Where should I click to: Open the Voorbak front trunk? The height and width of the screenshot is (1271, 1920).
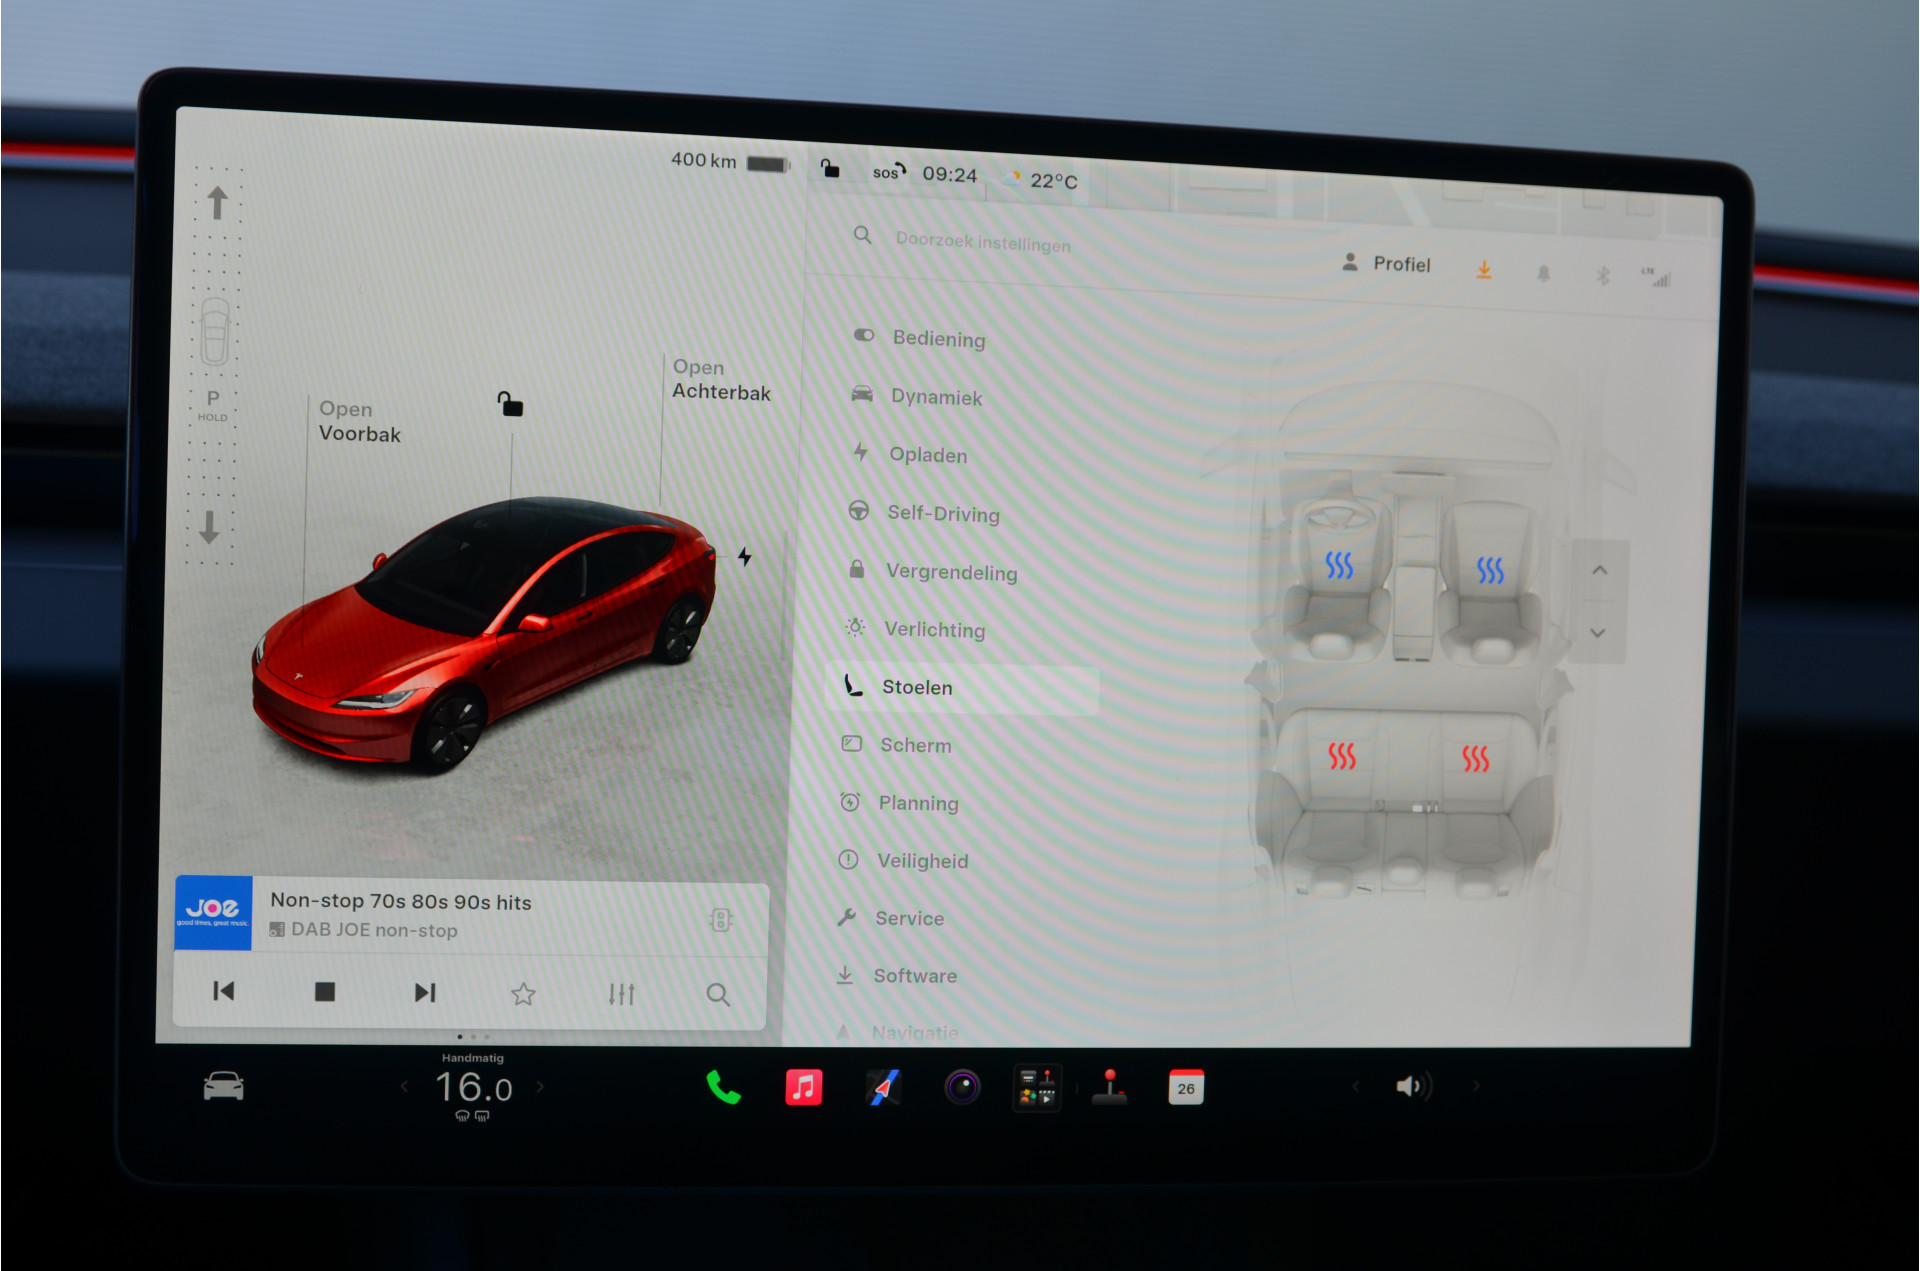(359, 422)
